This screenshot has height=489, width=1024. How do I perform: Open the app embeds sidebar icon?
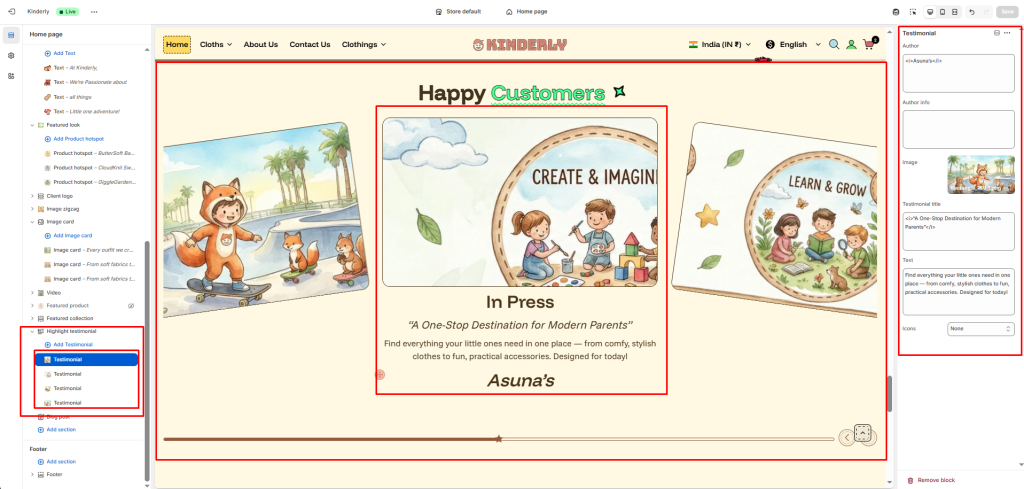coord(11,75)
